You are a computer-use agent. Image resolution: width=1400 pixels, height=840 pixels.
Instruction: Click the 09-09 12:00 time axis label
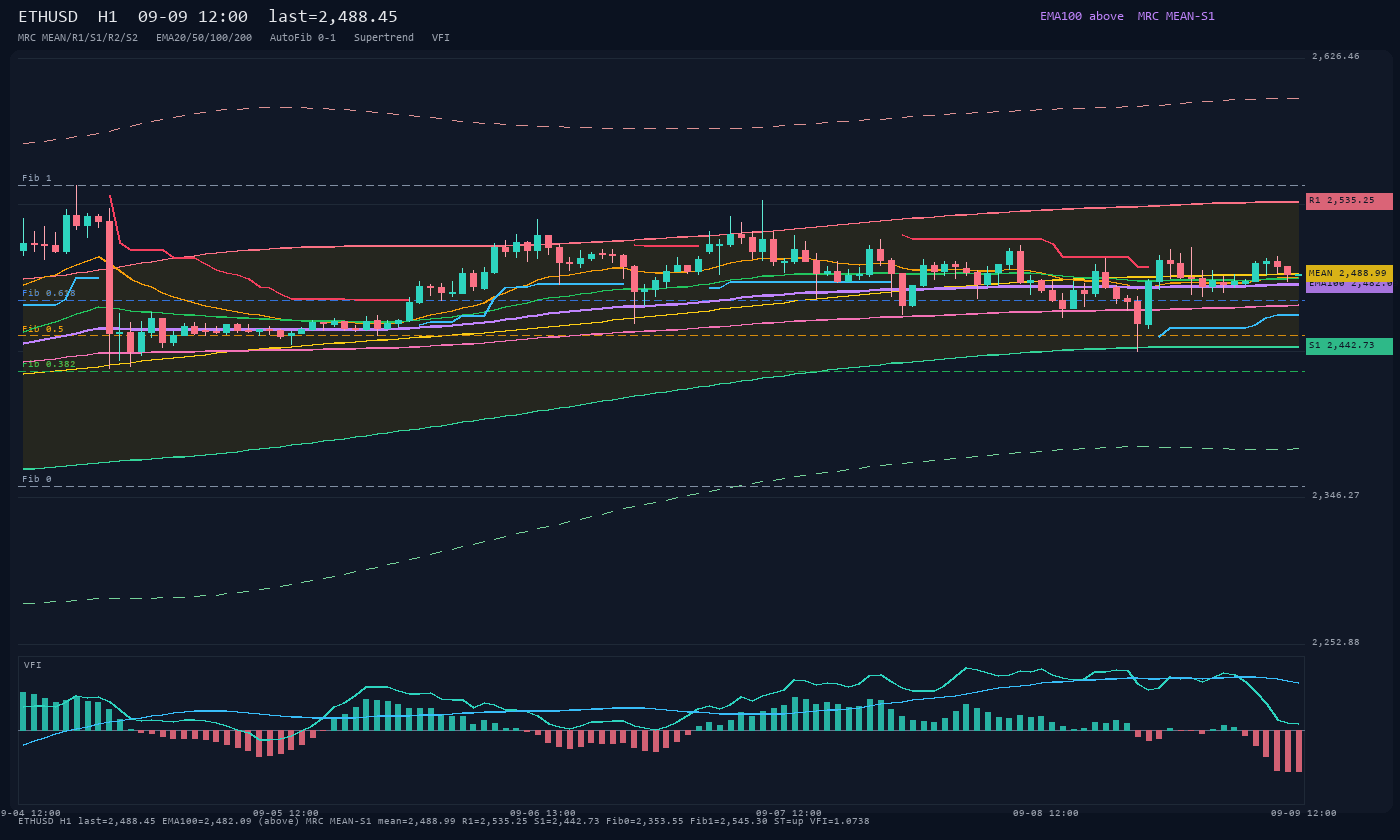point(1304,813)
